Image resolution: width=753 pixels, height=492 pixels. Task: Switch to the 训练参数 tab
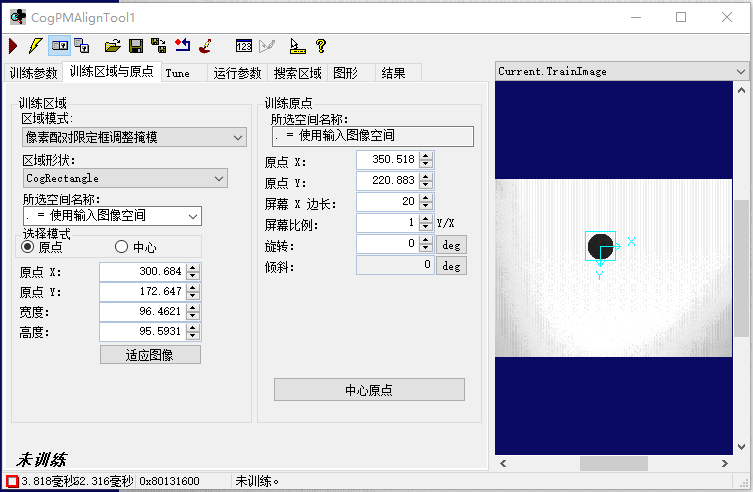click(x=34, y=73)
